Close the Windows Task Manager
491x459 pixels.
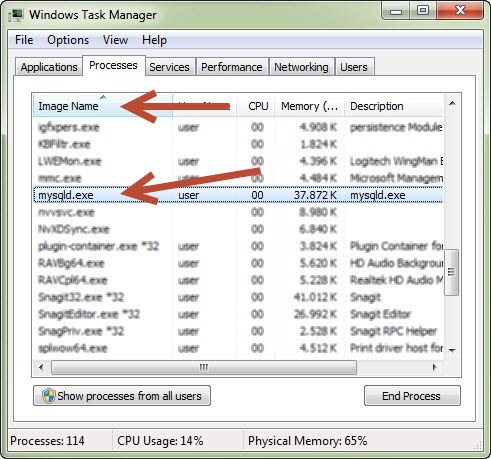(460, 11)
